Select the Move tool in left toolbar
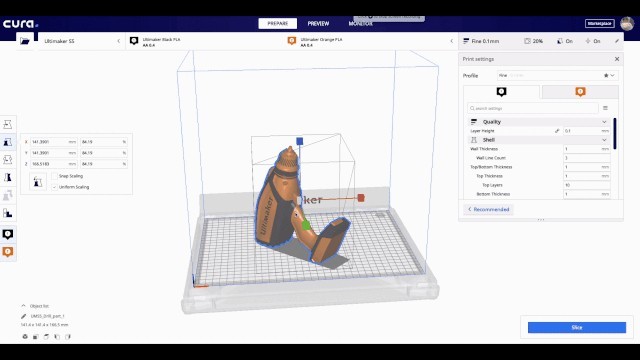640x360 pixels. click(x=8, y=124)
